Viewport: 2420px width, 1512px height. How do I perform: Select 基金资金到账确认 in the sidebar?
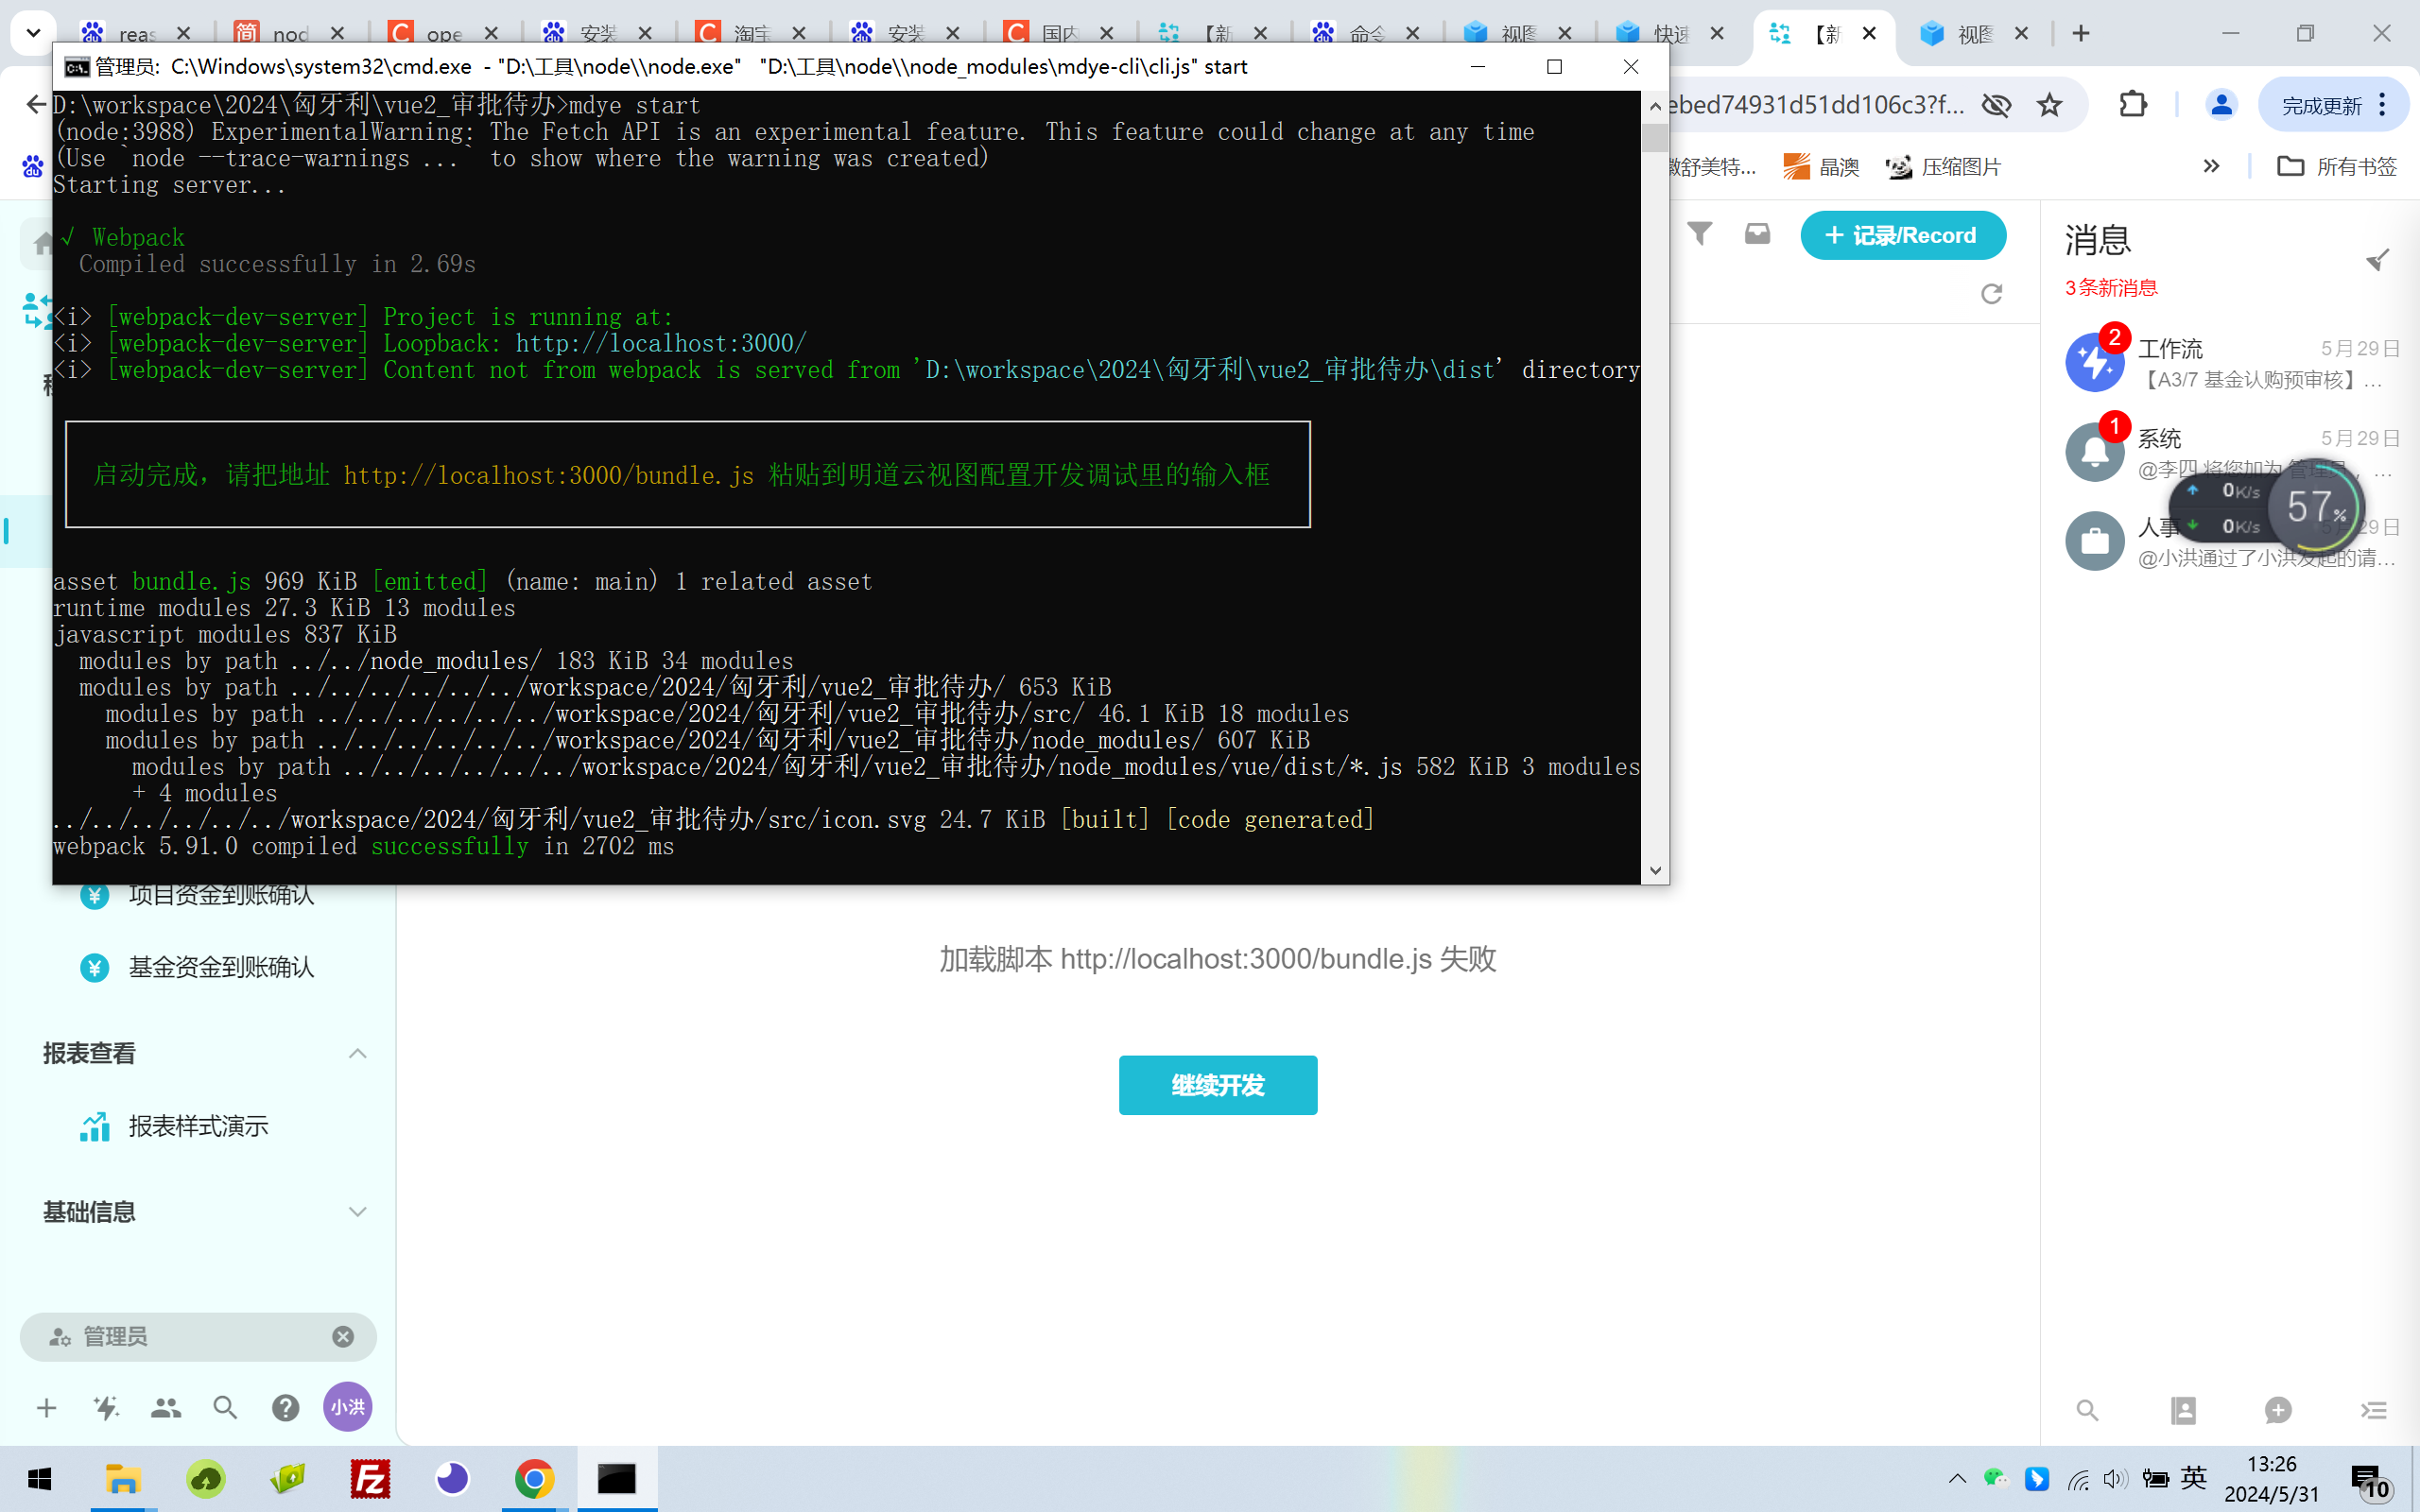pyautogui.click(x=221, y=967)
